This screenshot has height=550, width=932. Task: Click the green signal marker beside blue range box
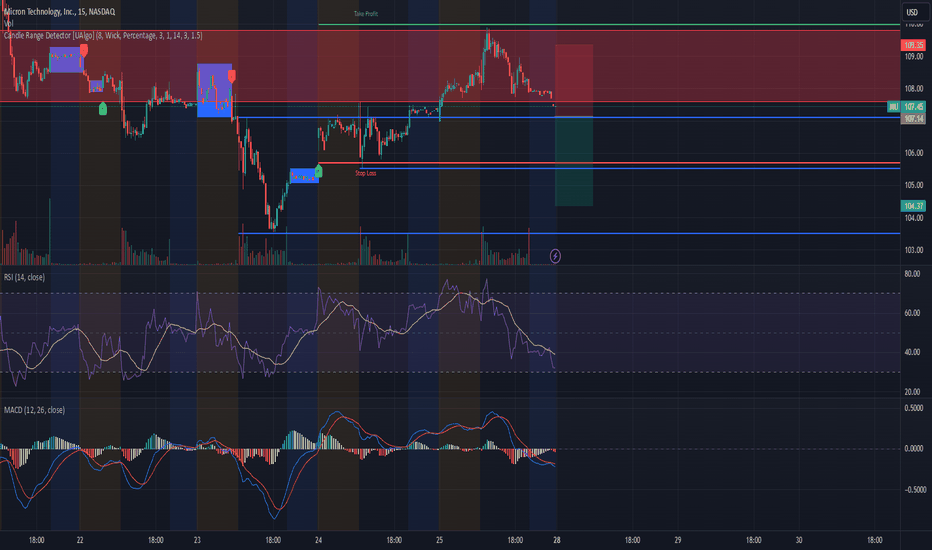(x=319, y=171)
